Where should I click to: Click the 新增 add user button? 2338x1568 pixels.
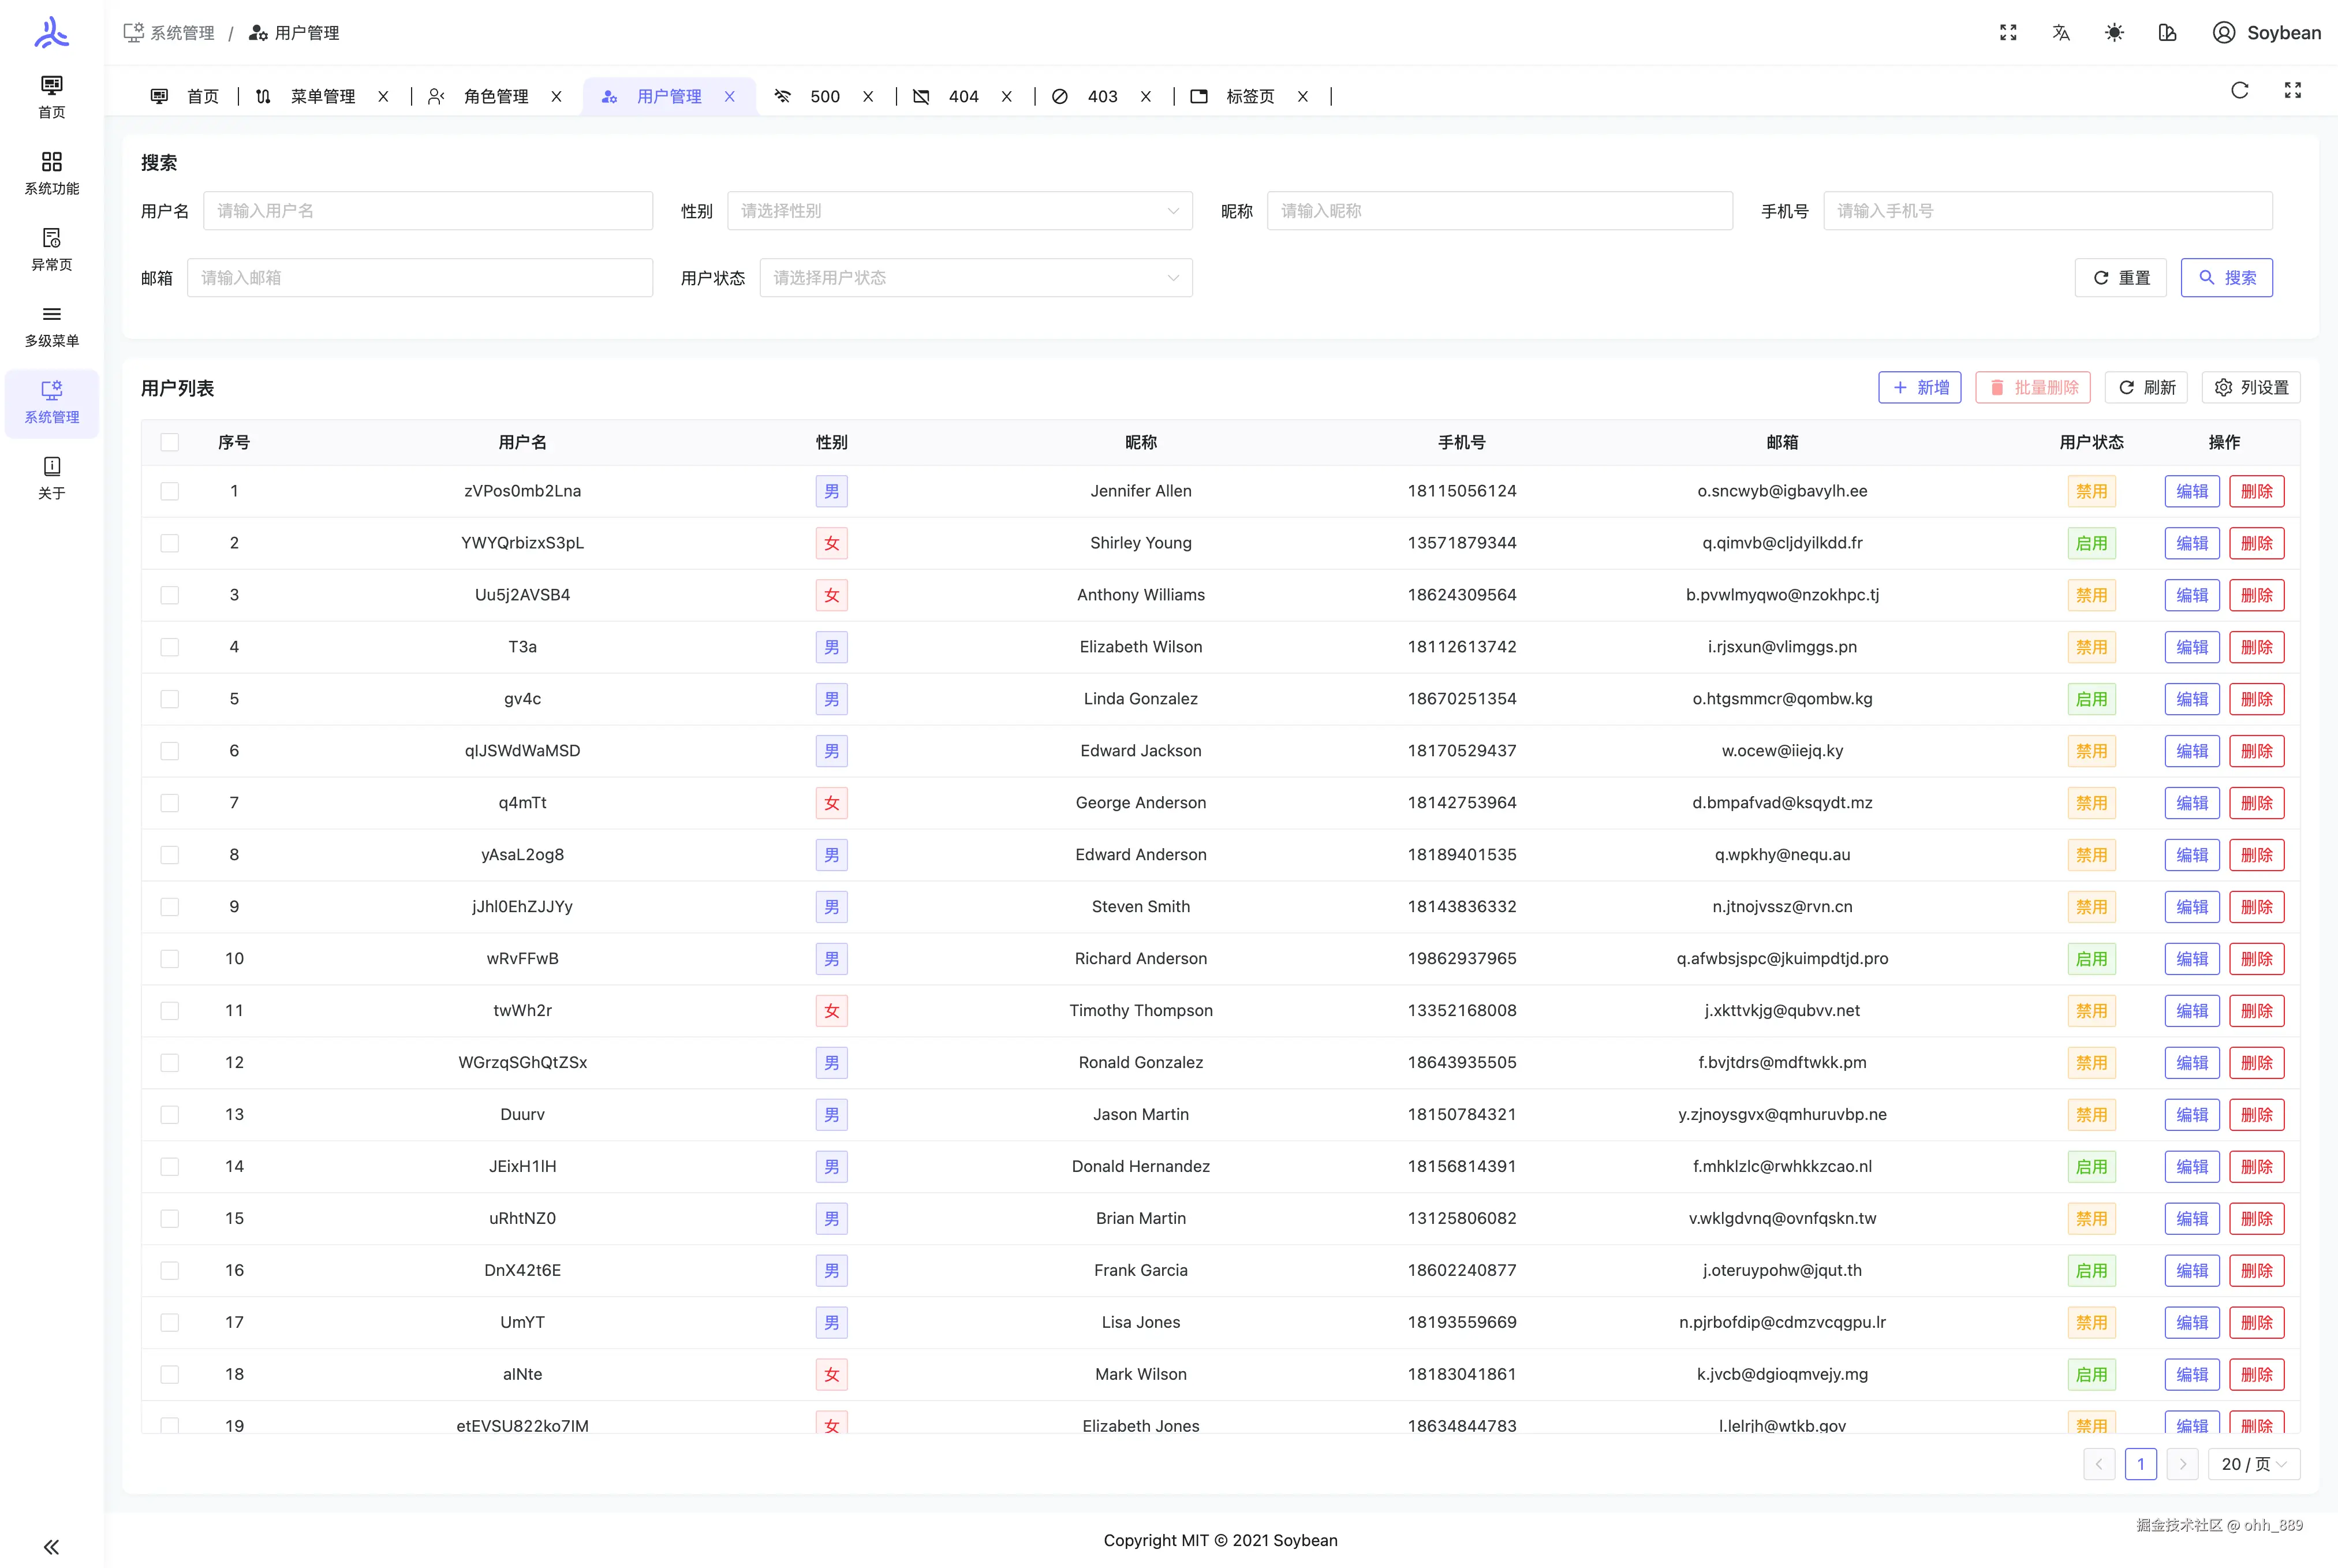tap(1919, 388)
